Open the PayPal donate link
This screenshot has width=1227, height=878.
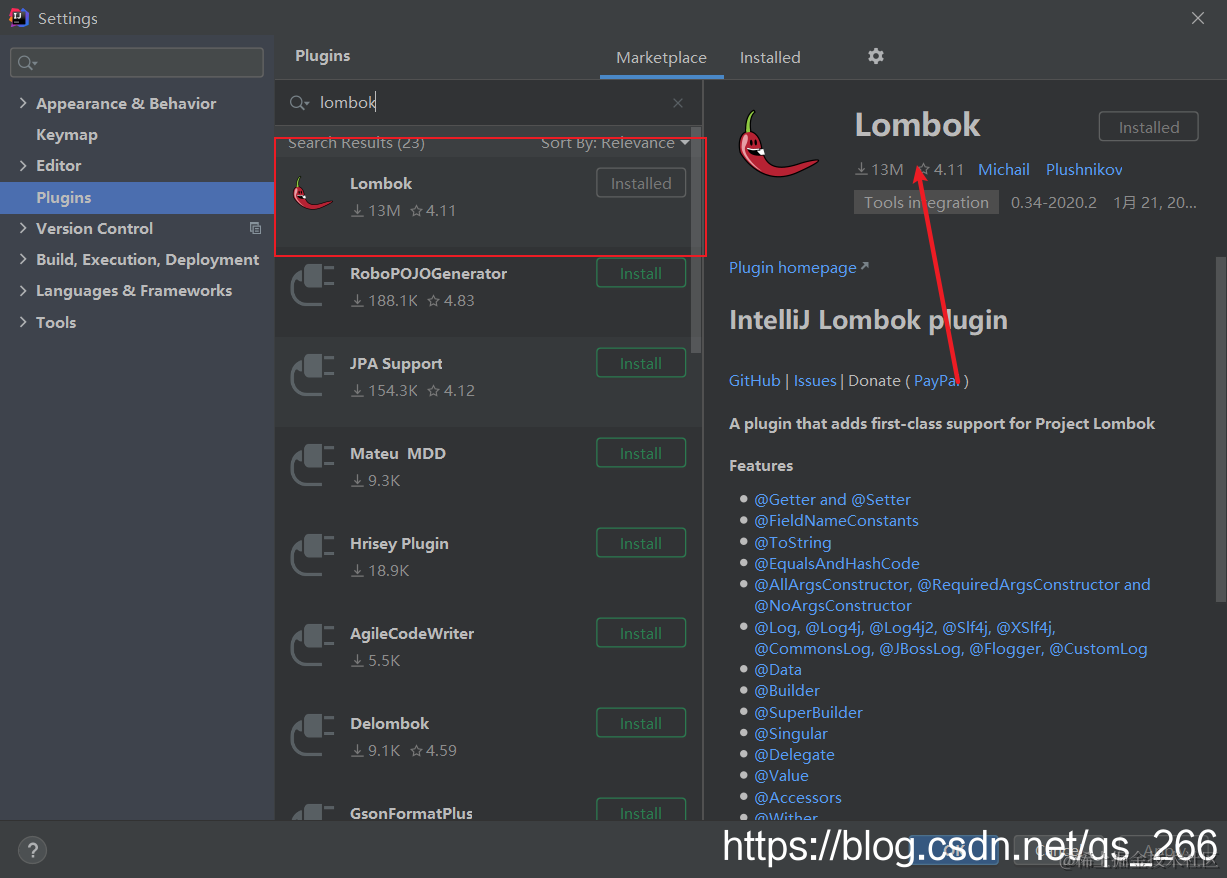[937, 380]
